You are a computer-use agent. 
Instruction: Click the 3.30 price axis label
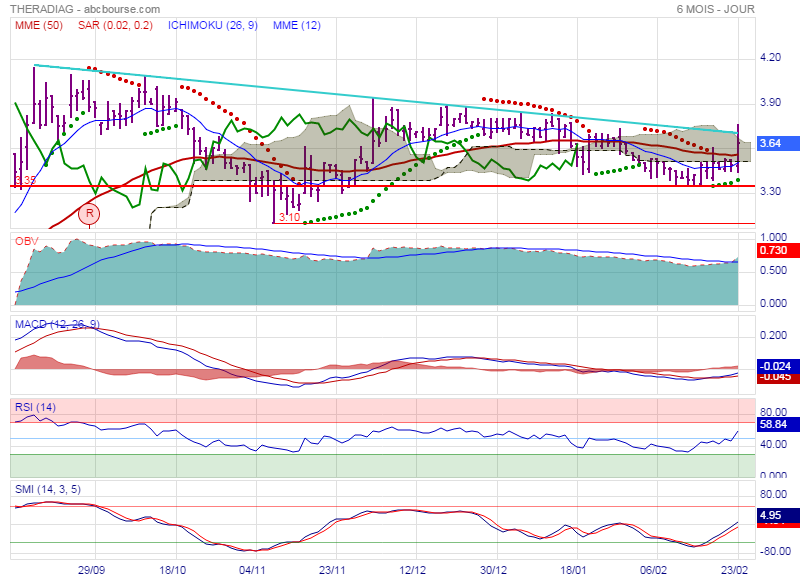click(x=770, y=191)
